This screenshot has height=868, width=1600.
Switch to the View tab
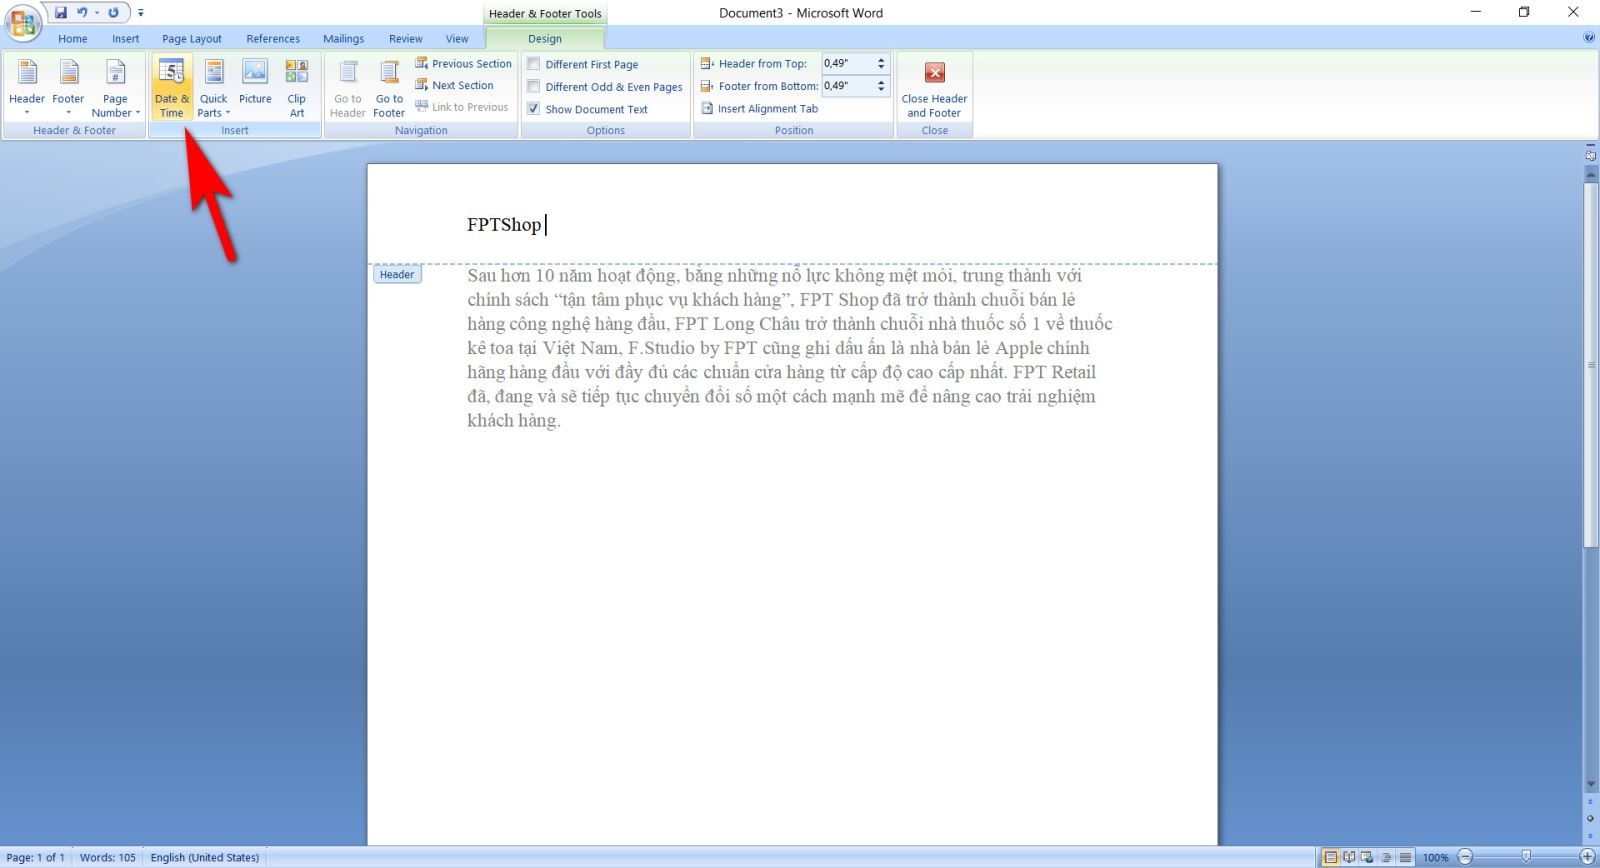pos(457,39)
